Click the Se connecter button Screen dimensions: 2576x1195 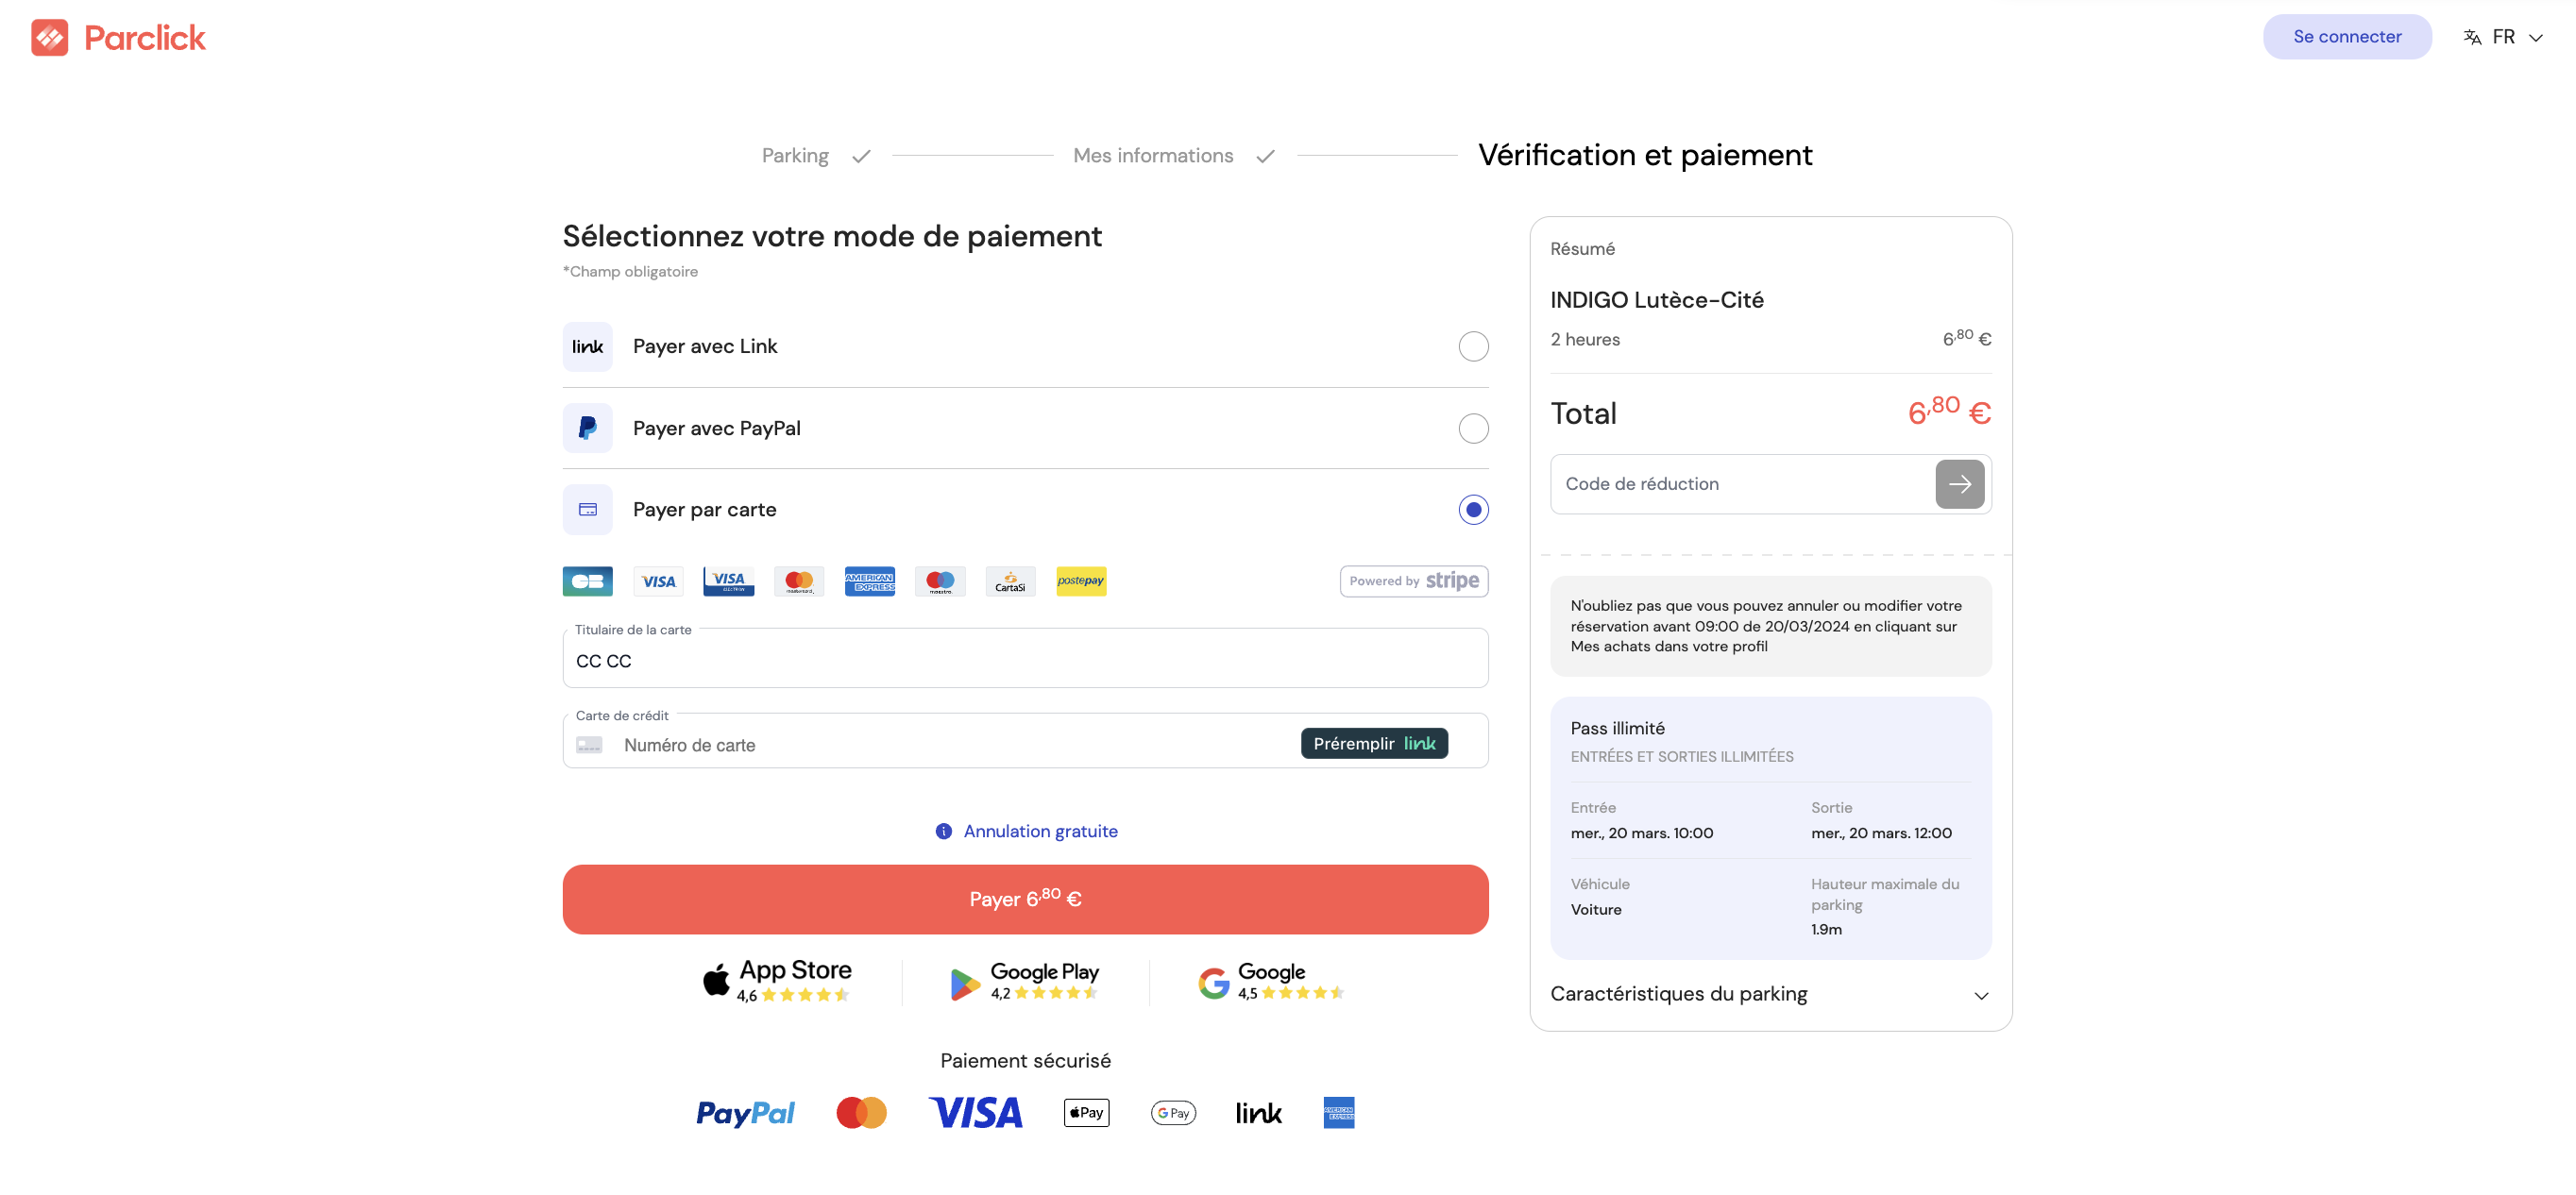[2347, 37]
